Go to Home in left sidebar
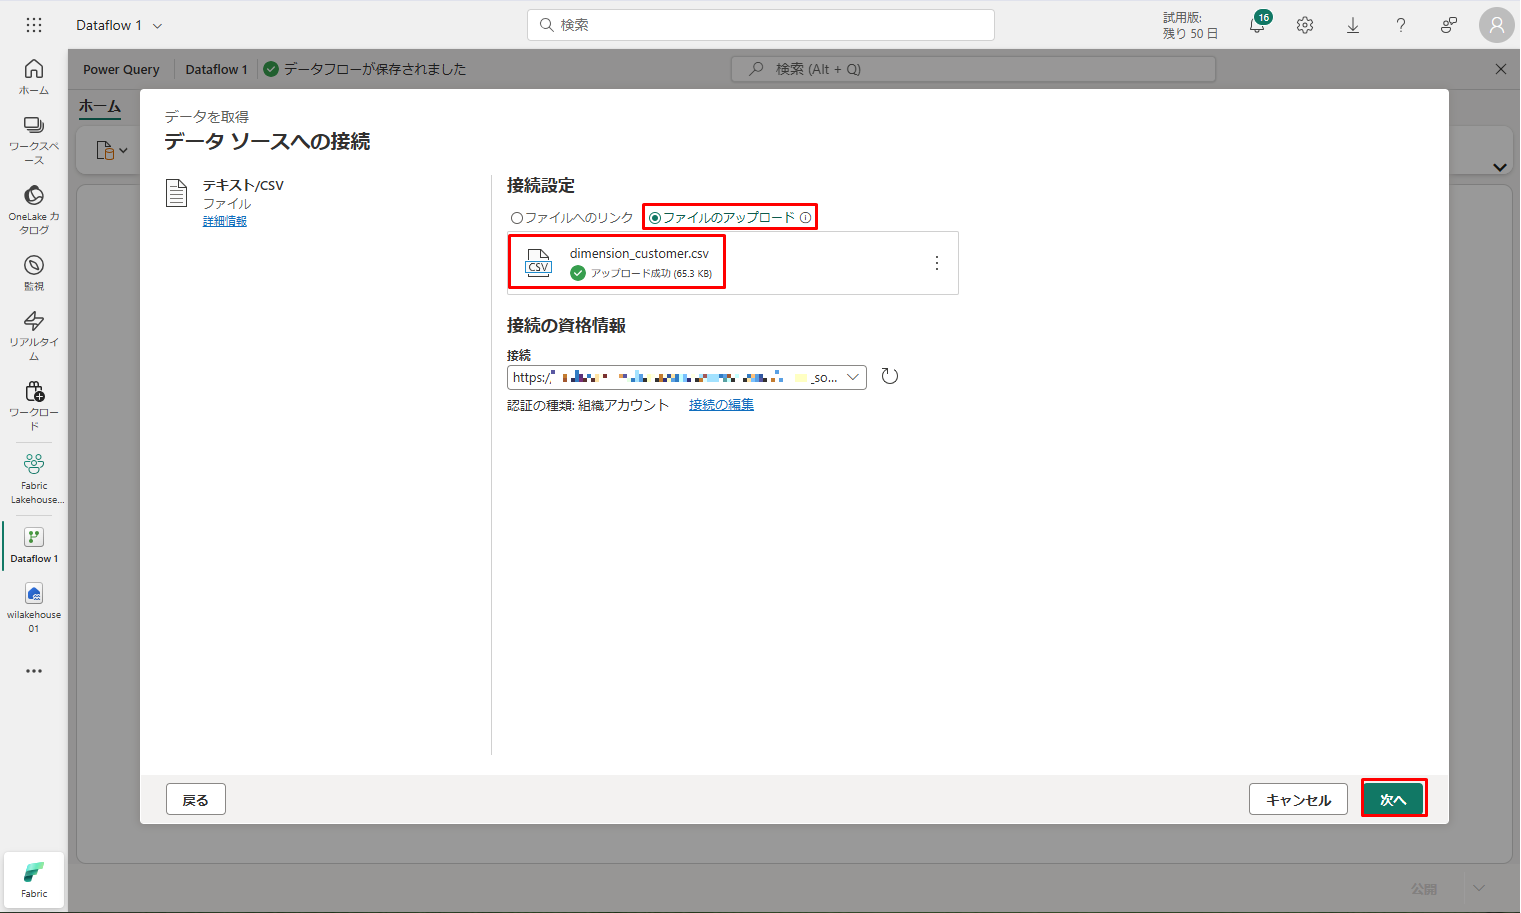Screen dimensions: 1521x913 (x=34, y=76)
